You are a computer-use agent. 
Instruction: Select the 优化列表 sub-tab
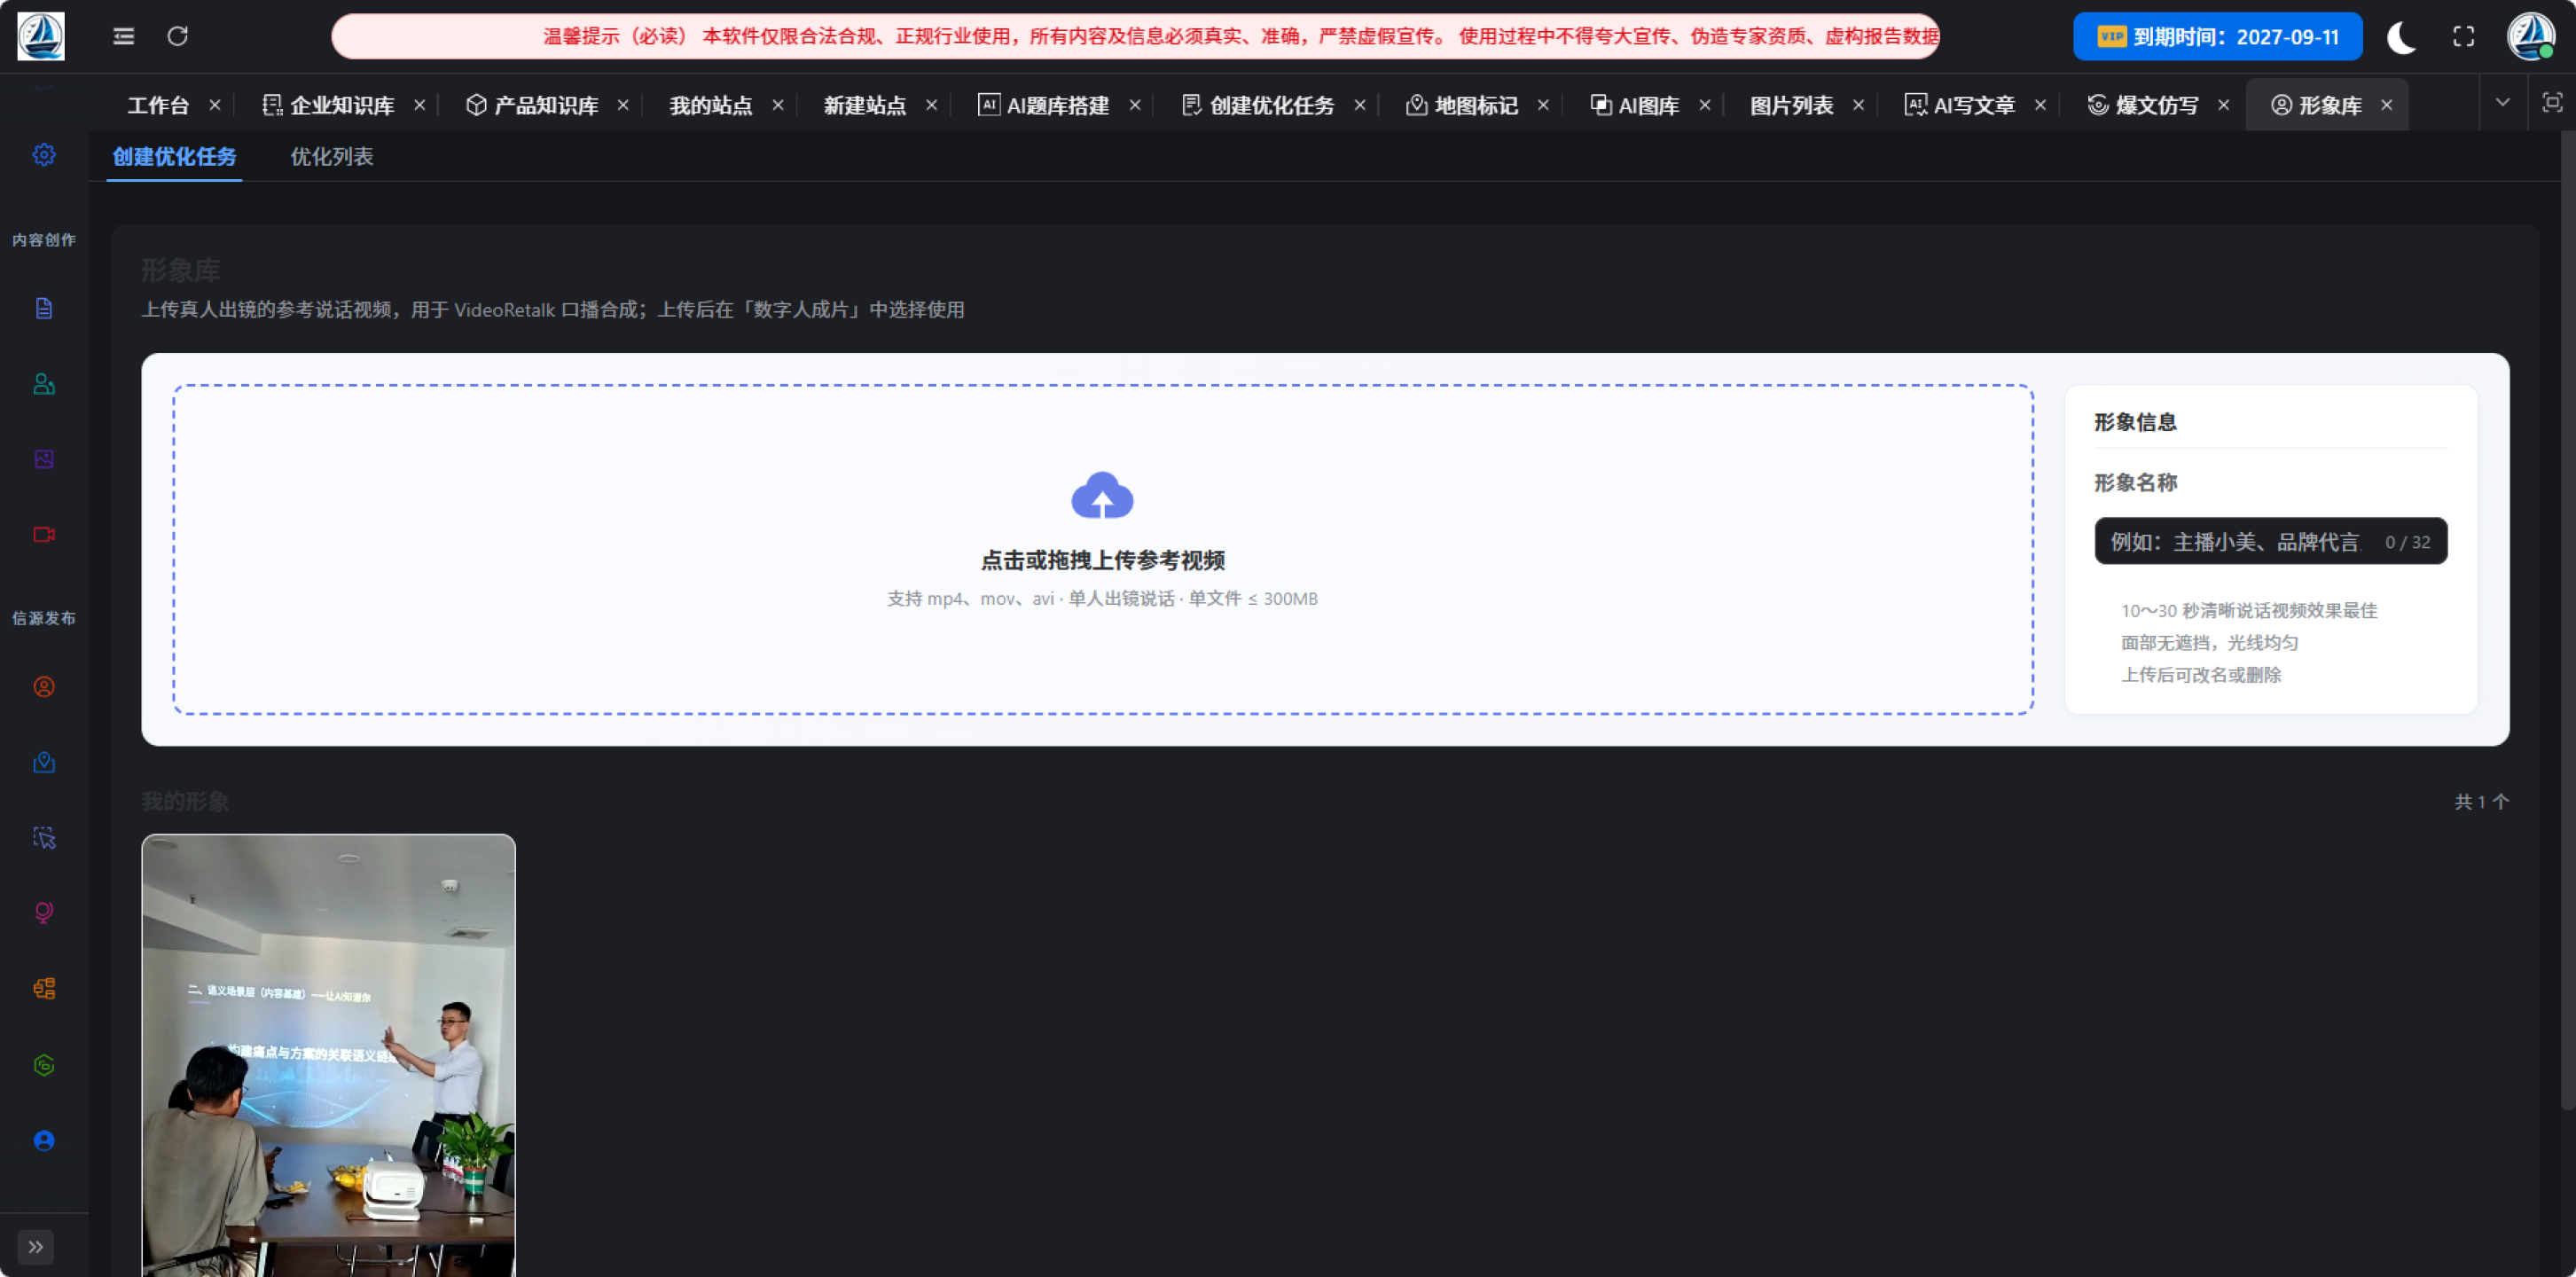coord(332,157)
